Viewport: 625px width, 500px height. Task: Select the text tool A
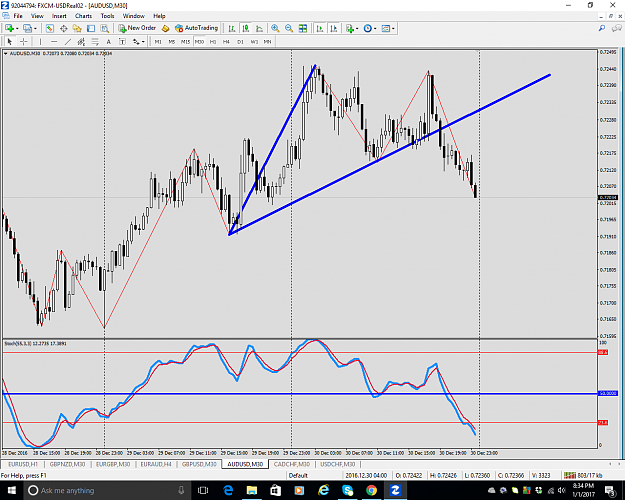click(108, 41)
